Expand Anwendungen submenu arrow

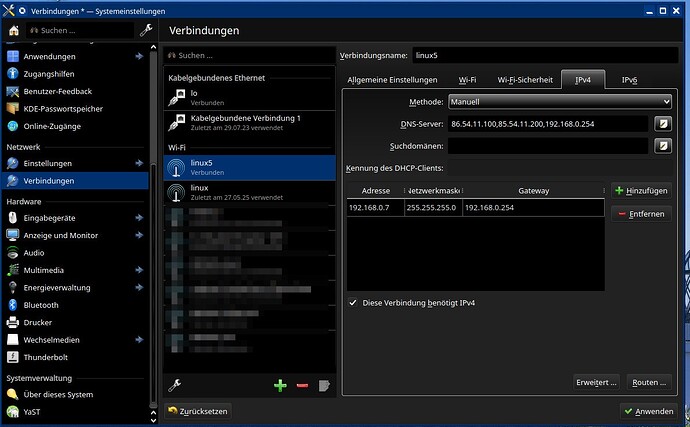[x=139, y=56]
